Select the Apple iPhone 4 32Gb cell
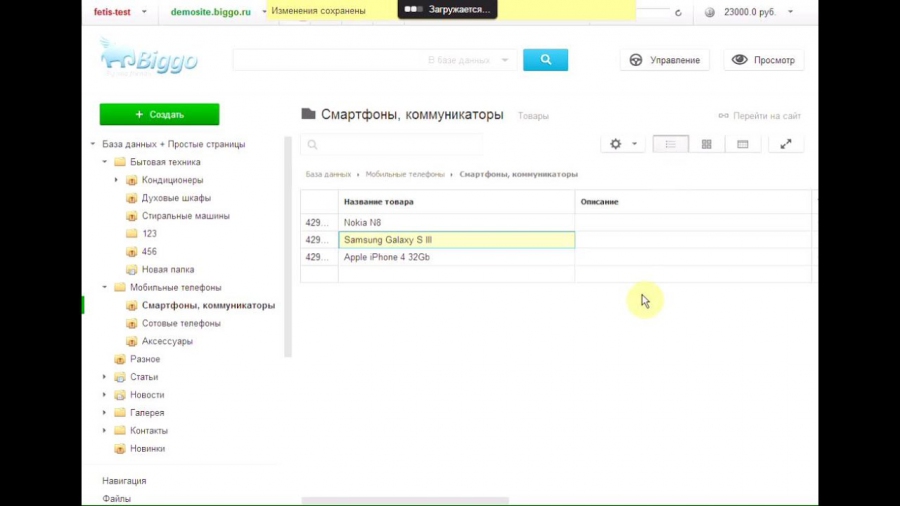Image resolution: width=900 pixels, height=506 pixels. click(456, 257)
